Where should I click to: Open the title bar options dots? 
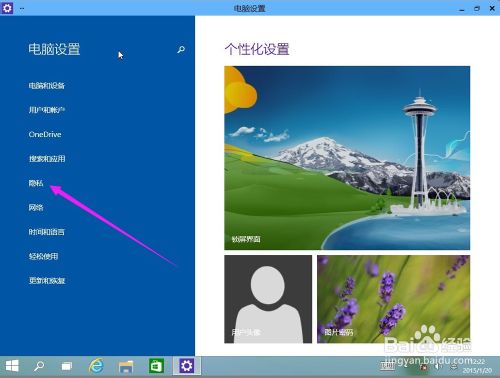22,9
